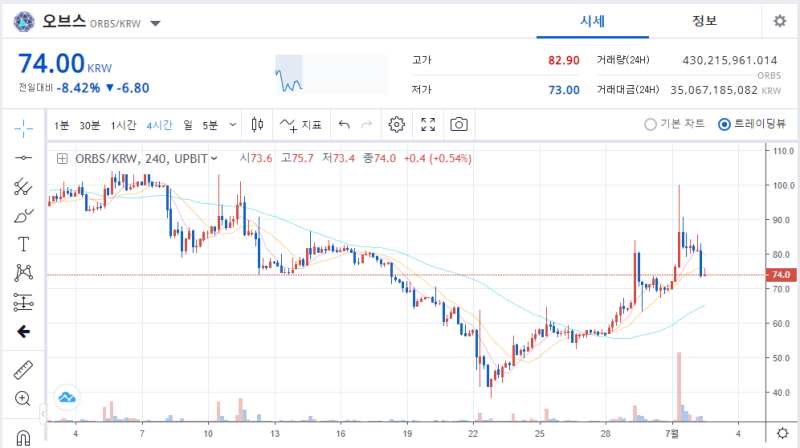
Task: Open the ORBS/KRW market dropdown arrow
Action: [156, 23]
